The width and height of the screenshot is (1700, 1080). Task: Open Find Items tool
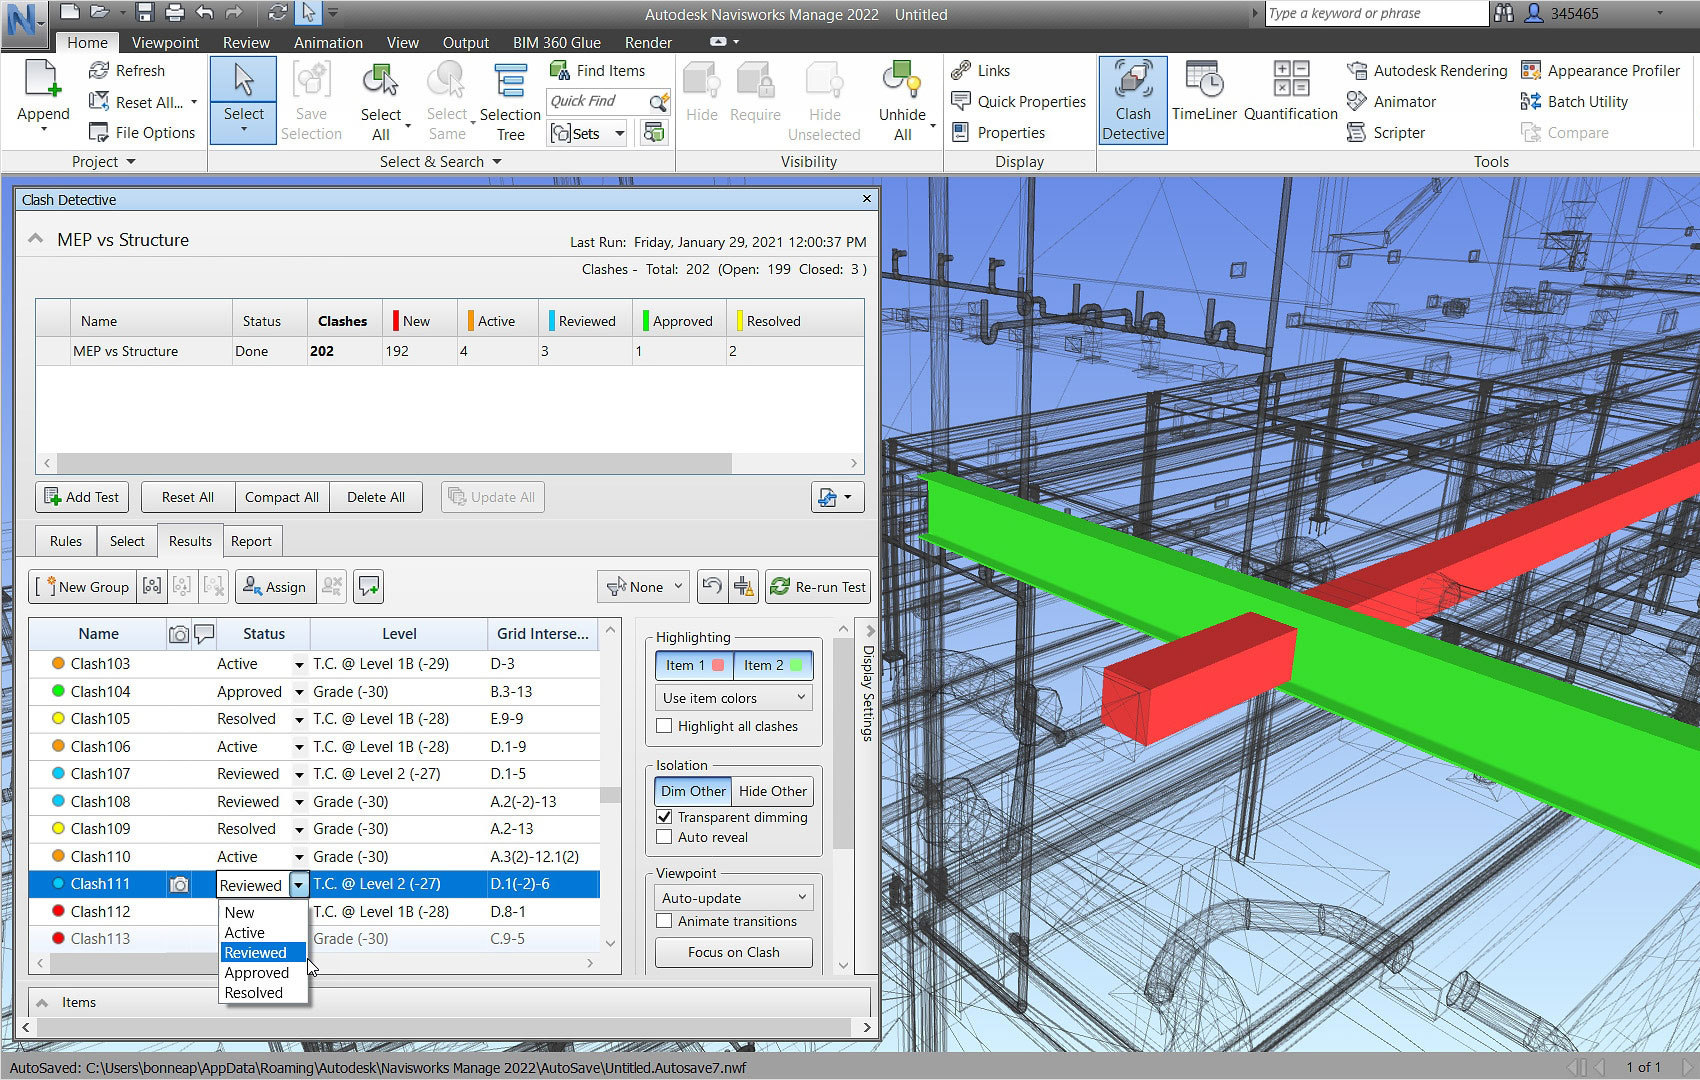[x=598, y=70]
